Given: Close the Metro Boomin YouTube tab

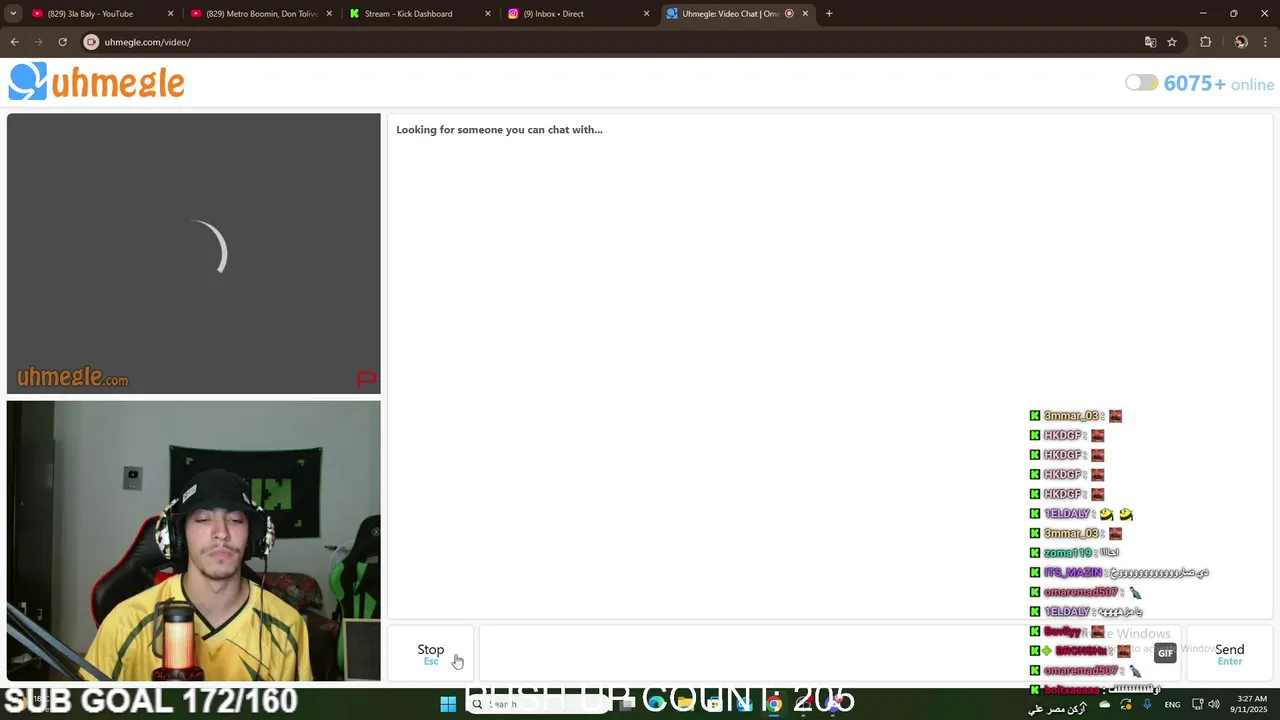Looking at the screenshot, I should click(329, 14).
